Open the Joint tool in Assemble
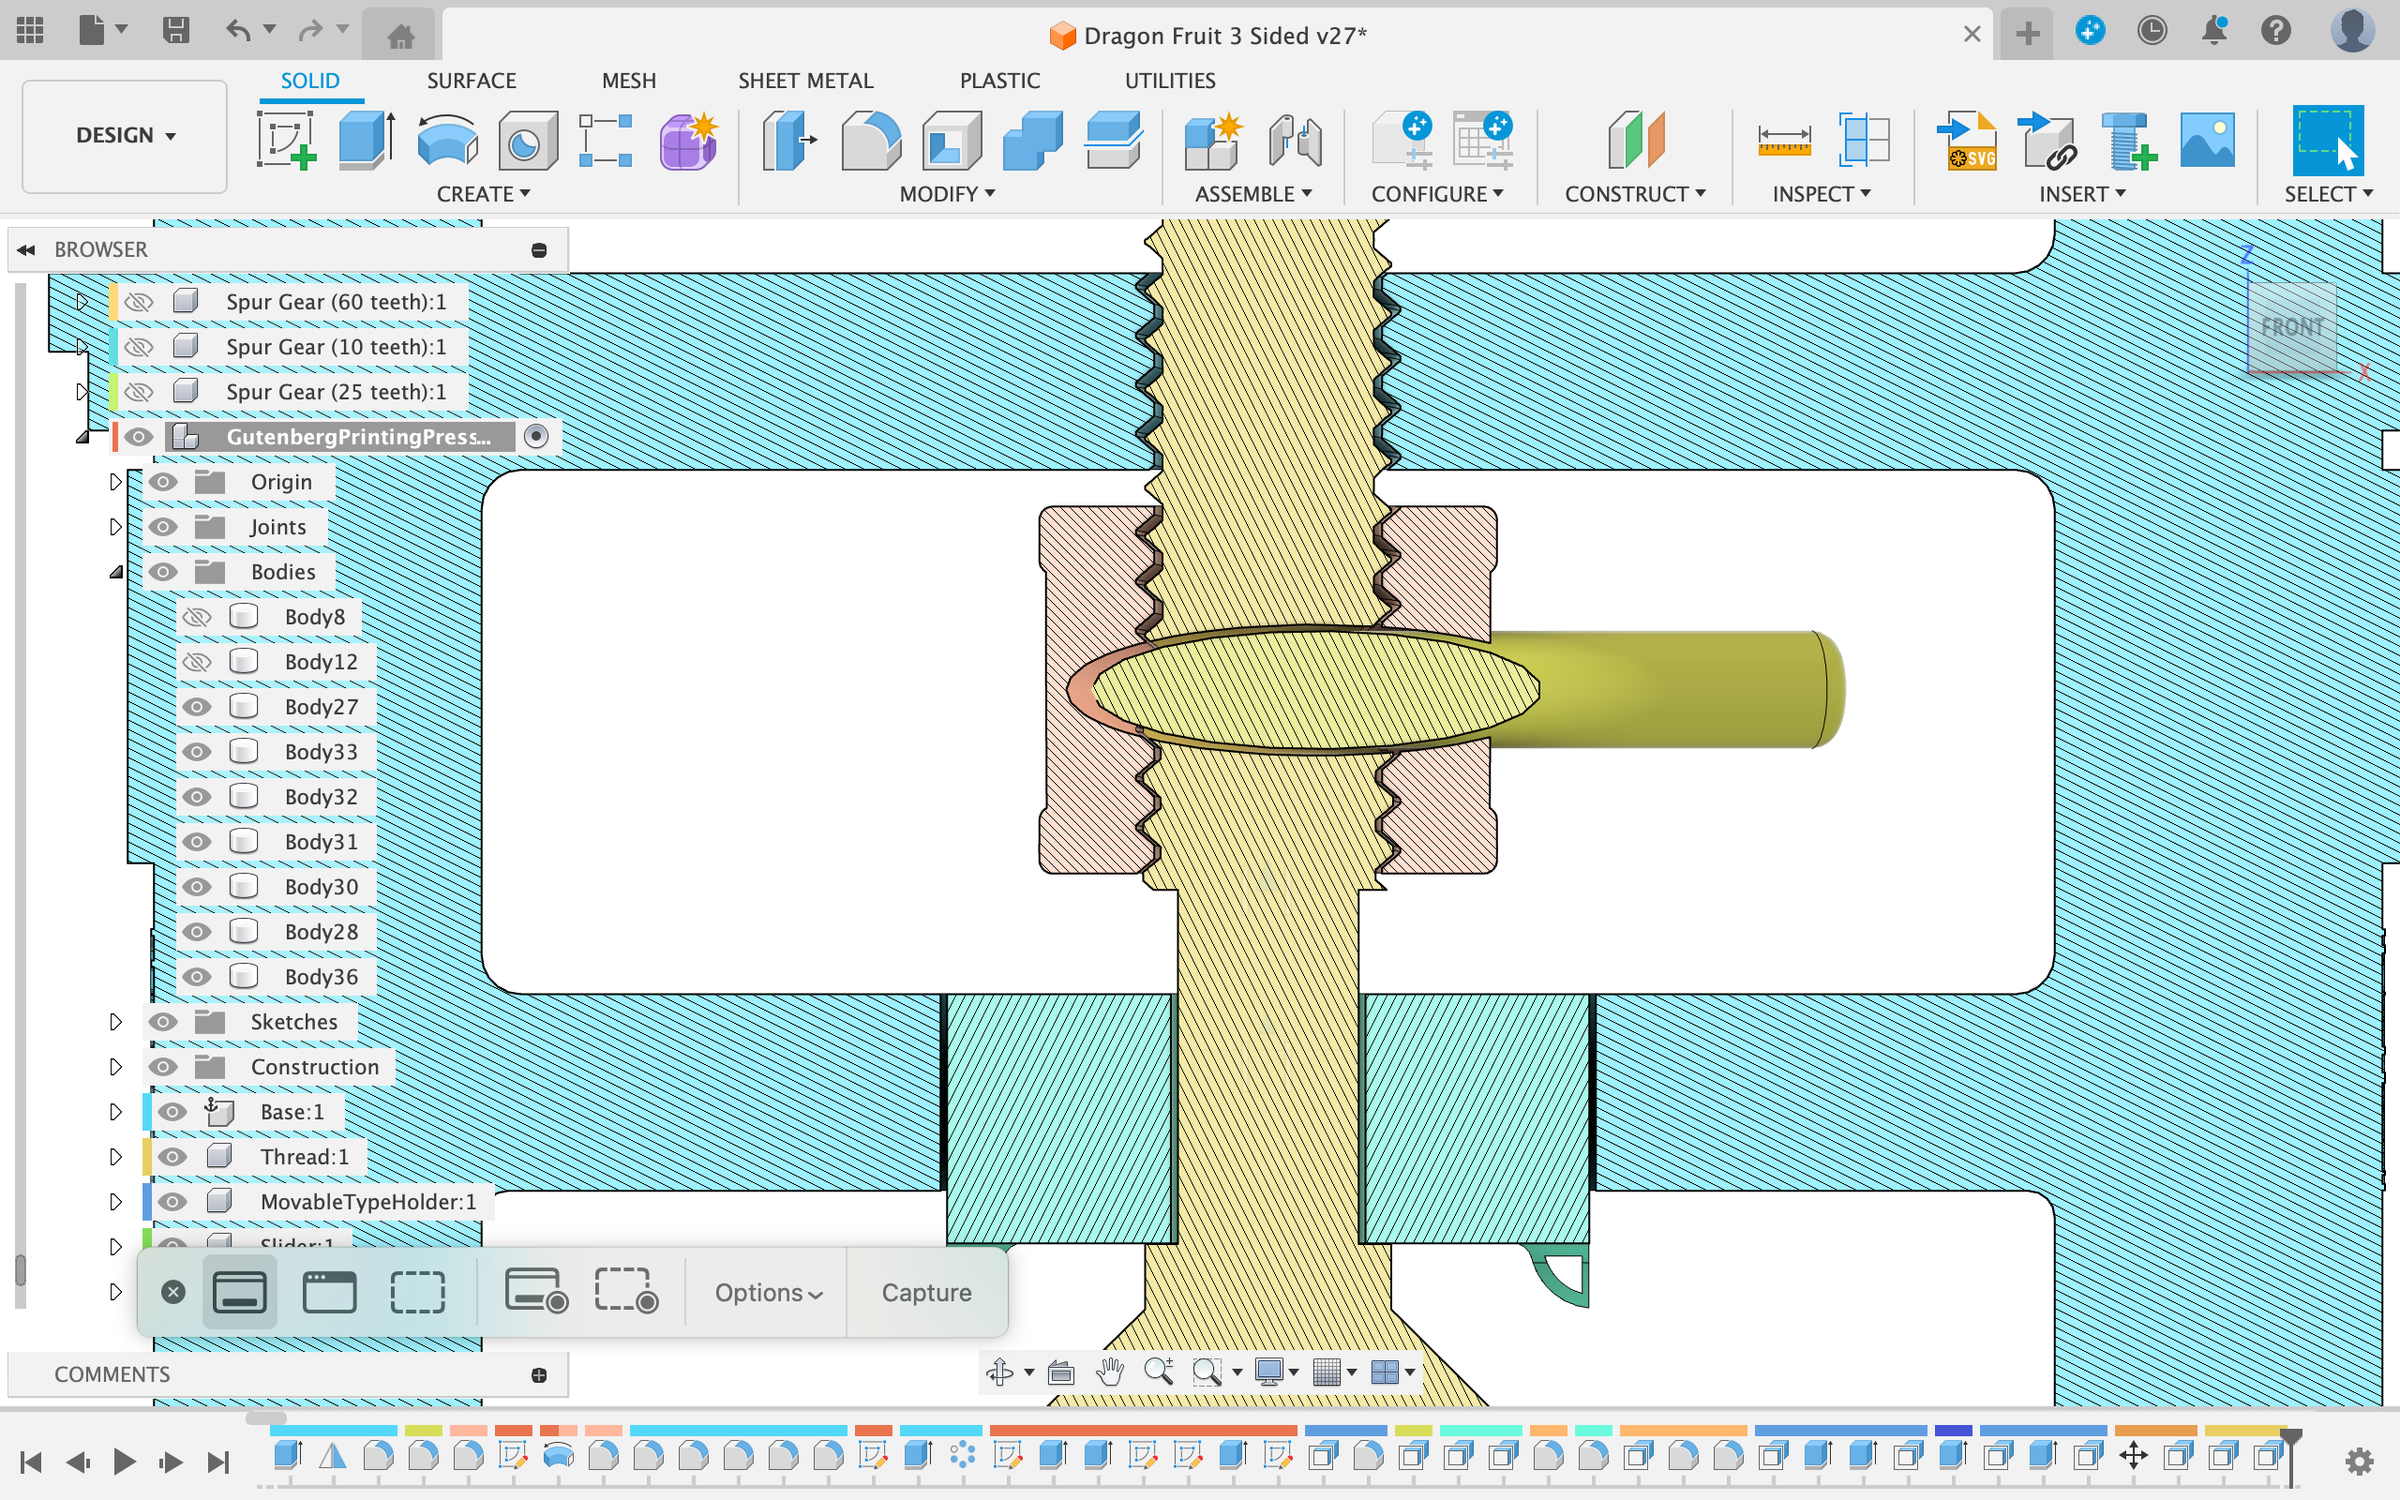The image size is (2400, 1500). tap(1294, 140)
